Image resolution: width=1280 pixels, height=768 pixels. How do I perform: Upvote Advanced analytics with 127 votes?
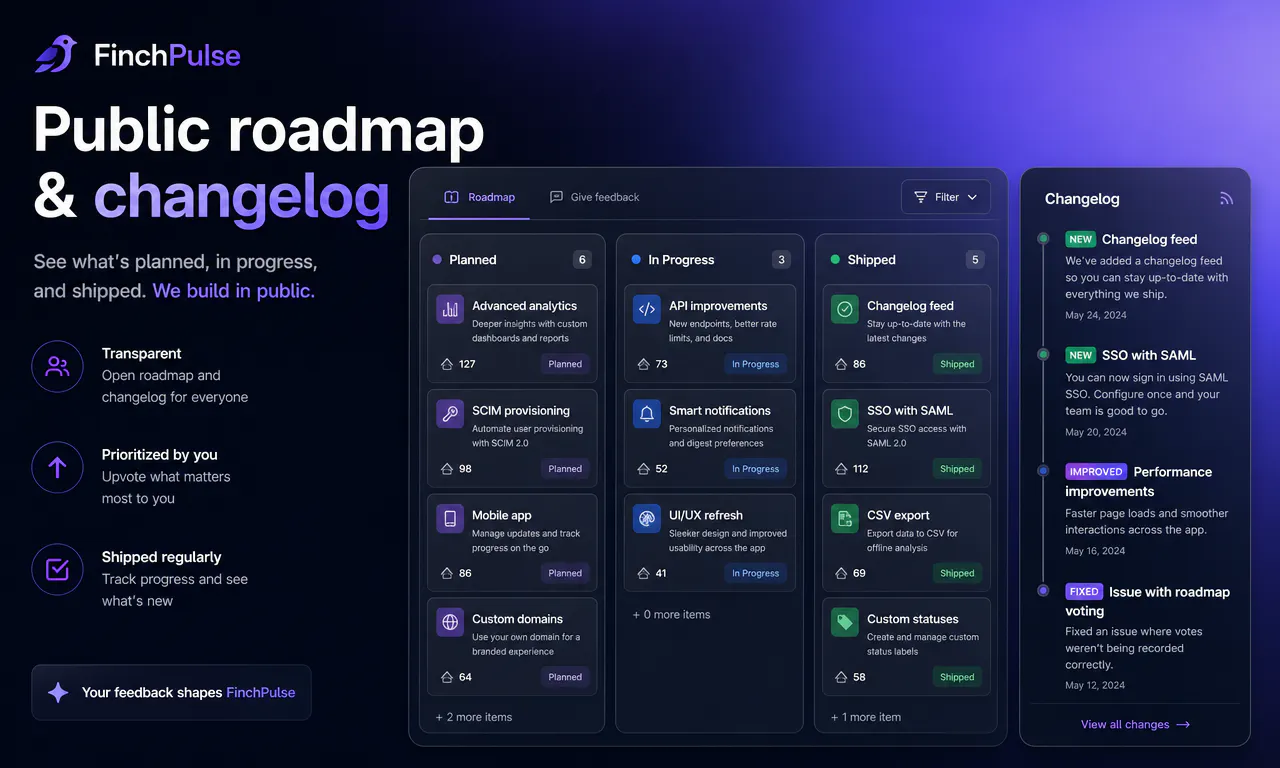click(x=447, y=364)
